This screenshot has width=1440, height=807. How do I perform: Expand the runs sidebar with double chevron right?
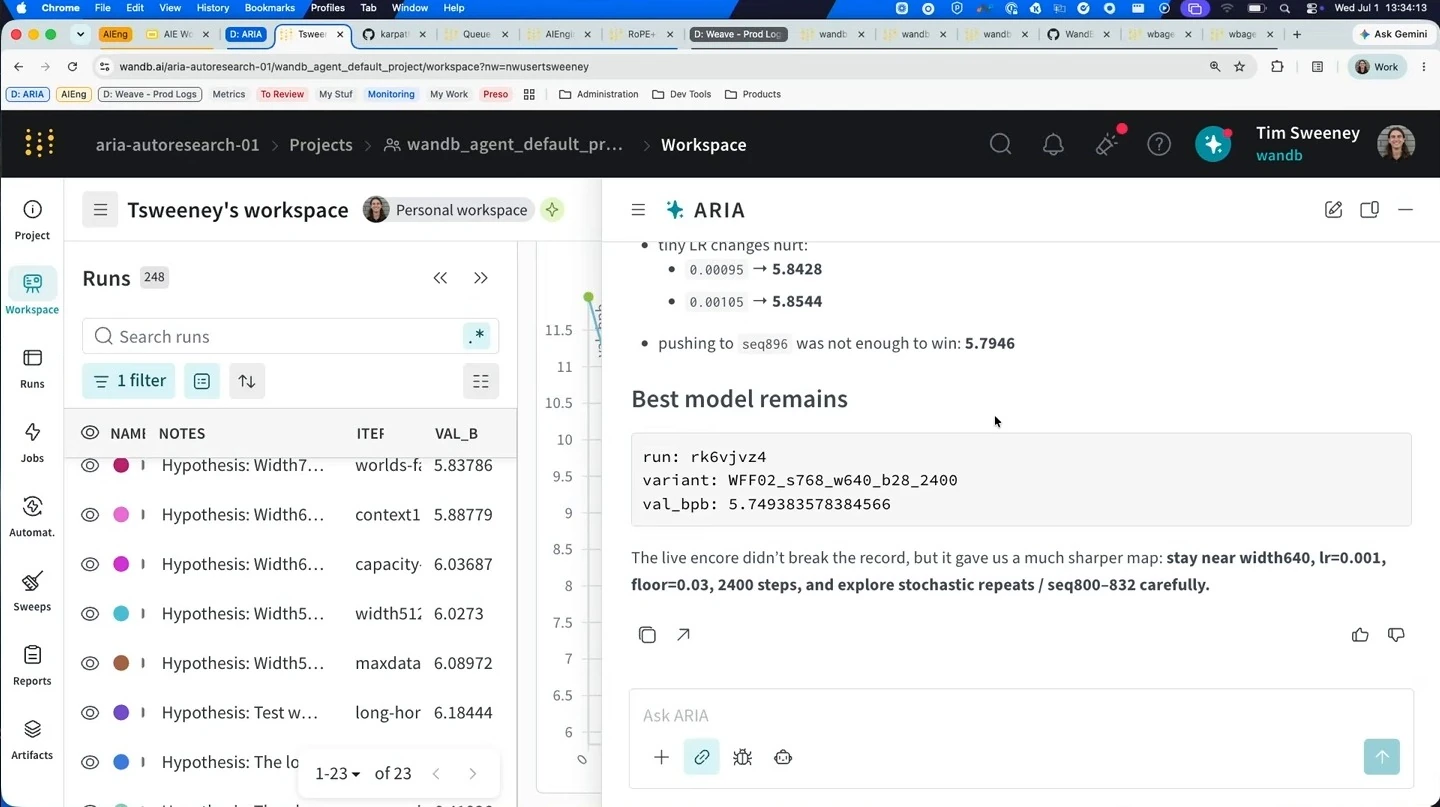pyautogui.click(x=481, y=278)
